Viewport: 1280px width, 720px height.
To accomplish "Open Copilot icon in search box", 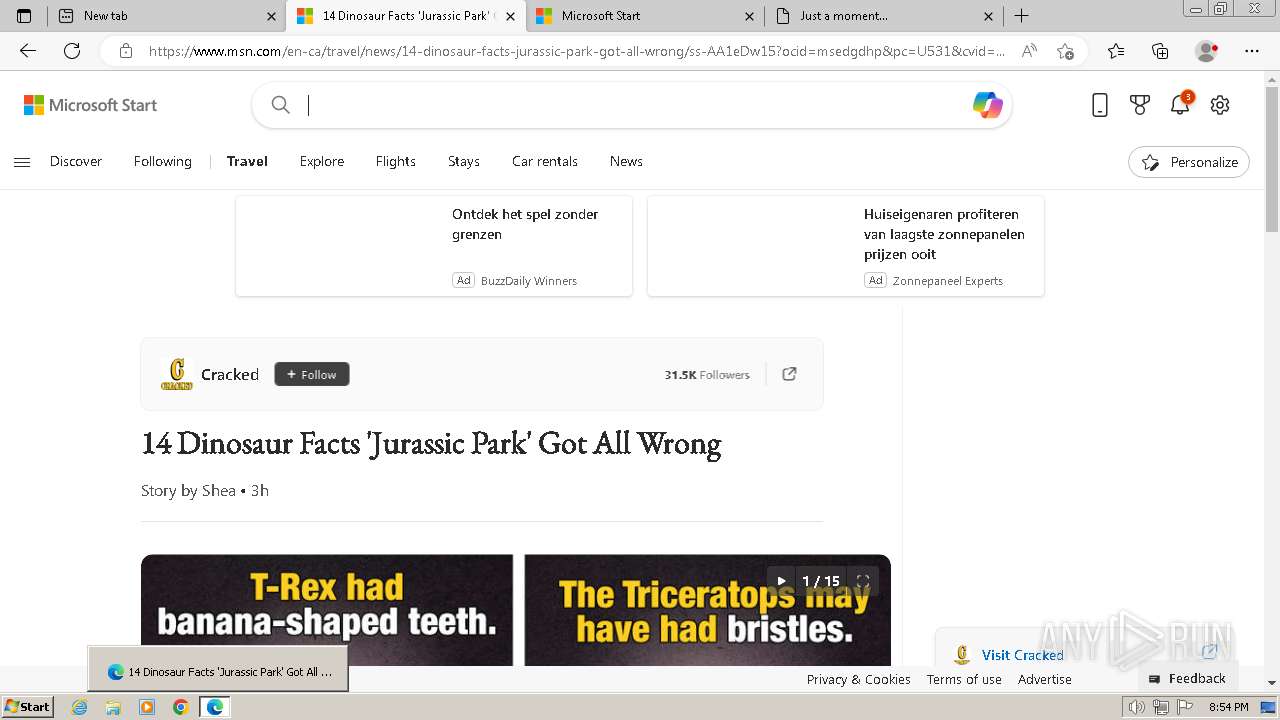I will 987,105.
